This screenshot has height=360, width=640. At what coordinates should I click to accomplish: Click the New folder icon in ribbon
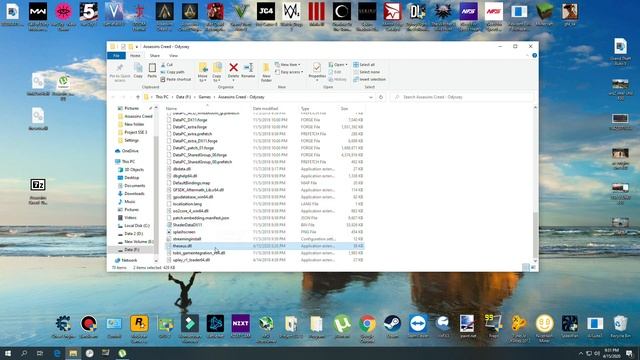(266, 68)
